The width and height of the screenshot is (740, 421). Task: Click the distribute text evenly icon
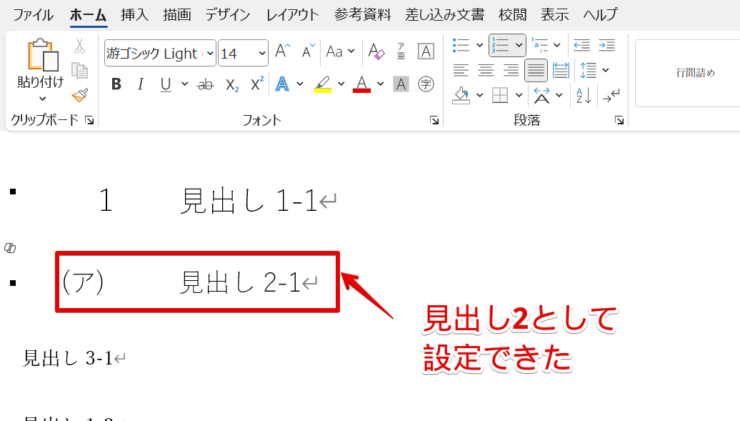(561, 70)
